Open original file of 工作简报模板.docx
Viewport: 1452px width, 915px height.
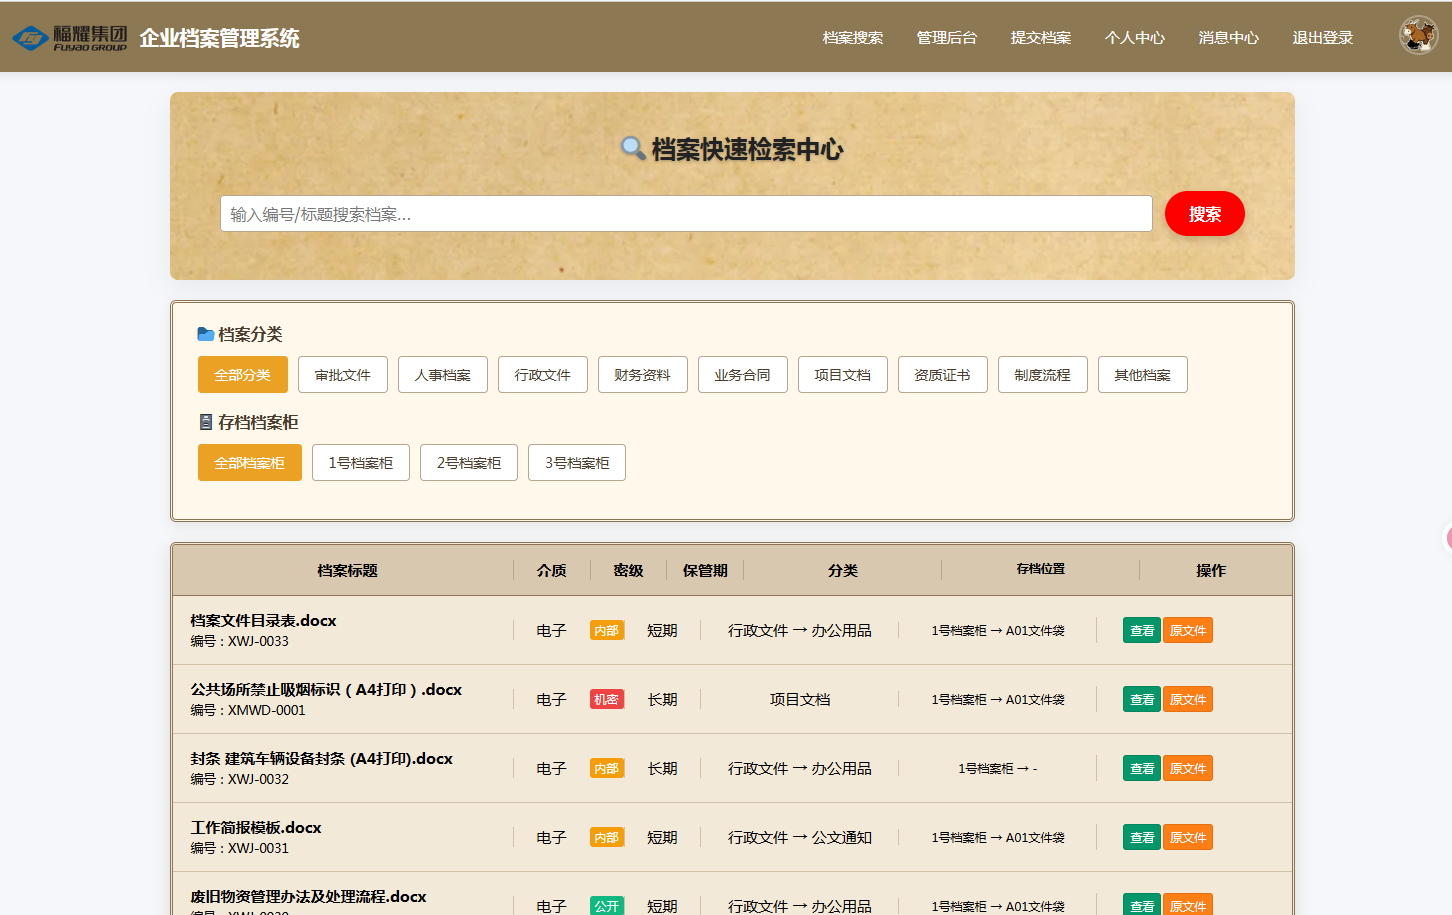click(1188, 838)
